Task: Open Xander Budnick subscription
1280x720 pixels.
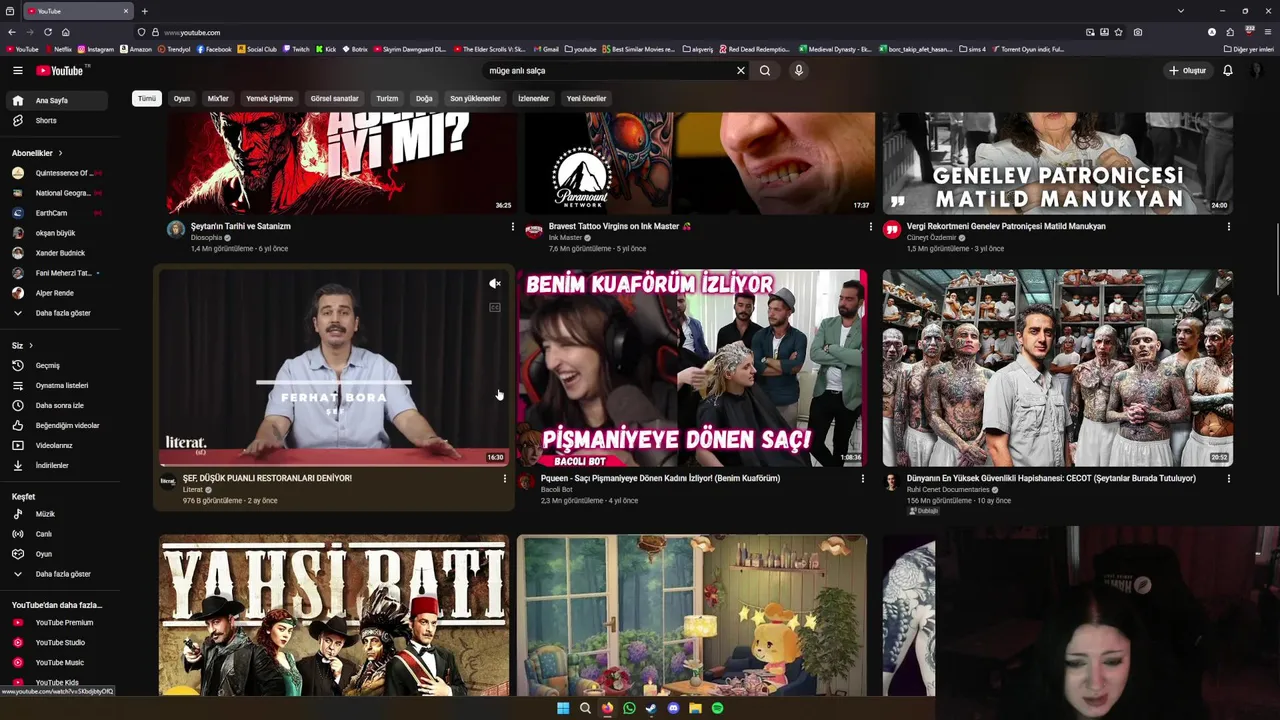Action: (x=56, y=253)
